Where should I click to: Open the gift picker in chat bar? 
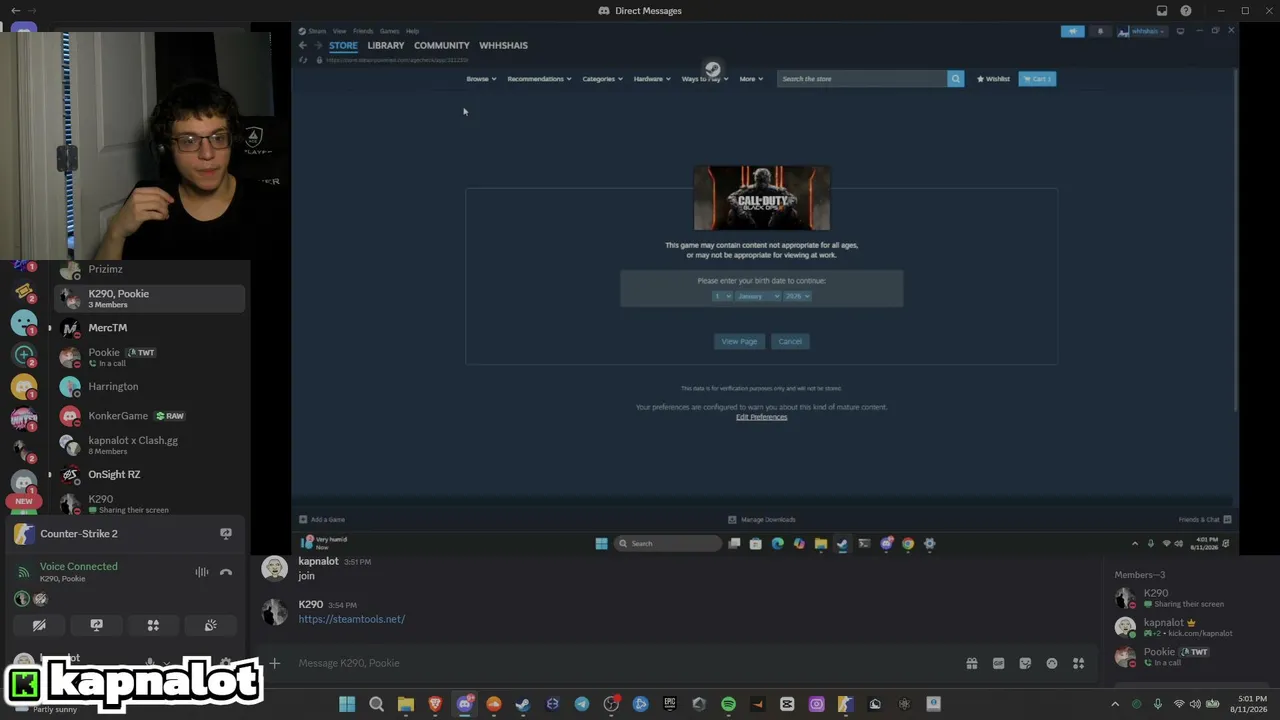tap(971, 663)
